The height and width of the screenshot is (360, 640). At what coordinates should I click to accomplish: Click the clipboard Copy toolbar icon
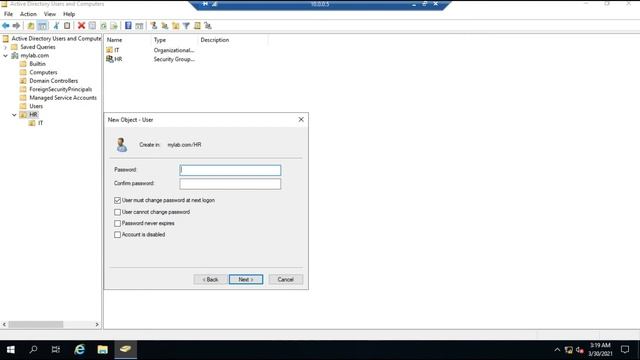coord(67,26)
